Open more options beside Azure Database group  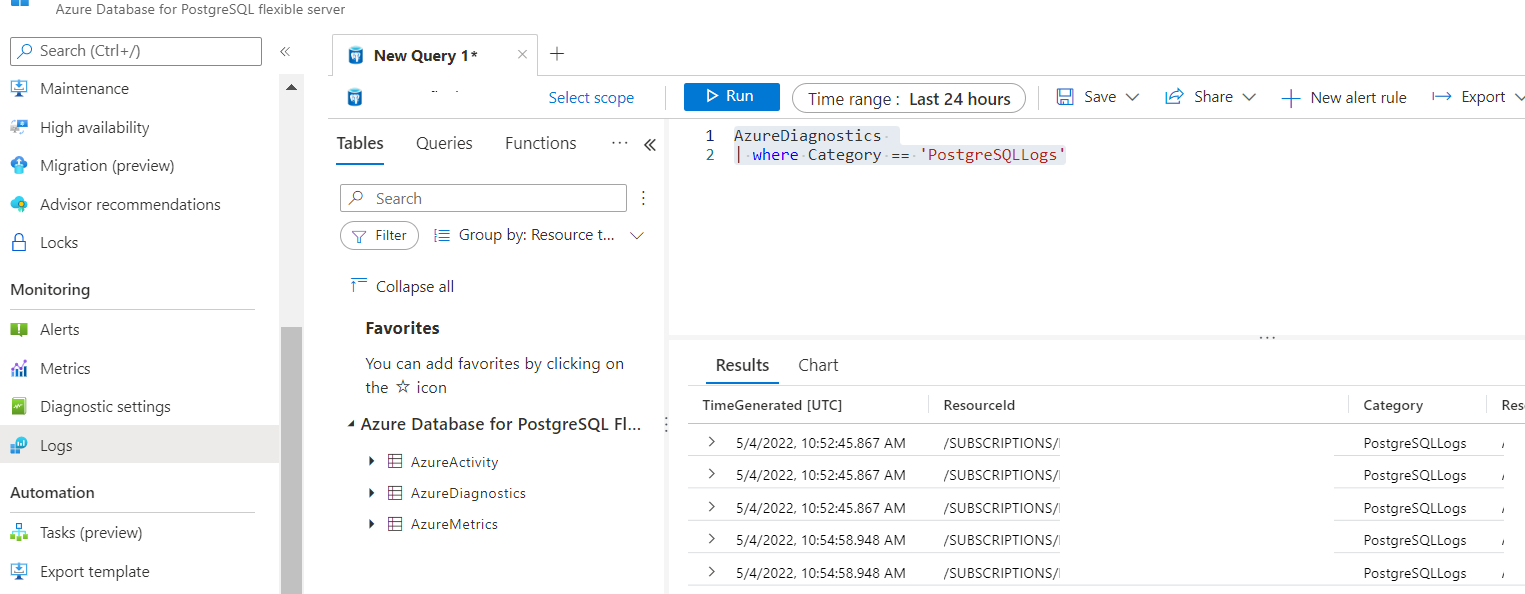tap(666, 425)
